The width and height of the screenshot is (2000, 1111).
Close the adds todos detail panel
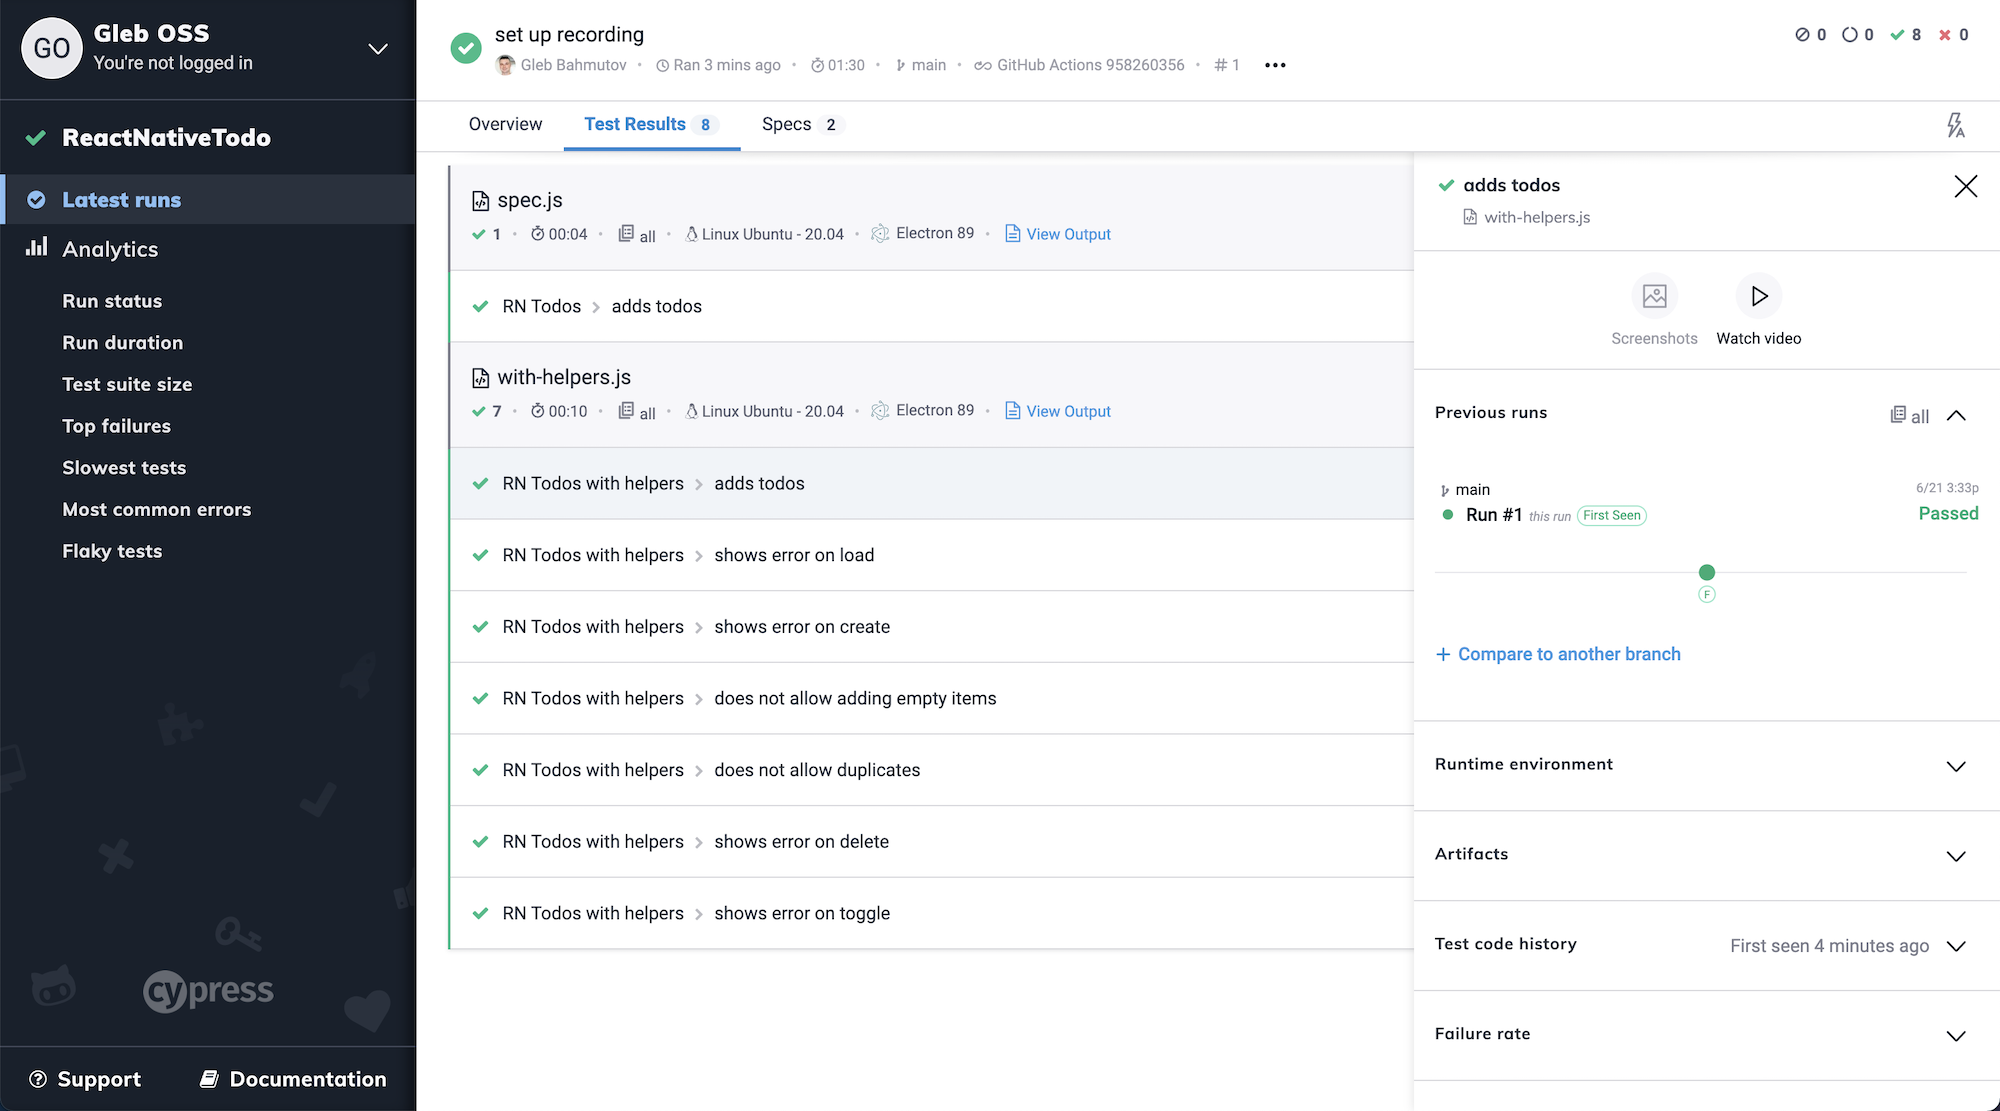tap(1965, 186)
